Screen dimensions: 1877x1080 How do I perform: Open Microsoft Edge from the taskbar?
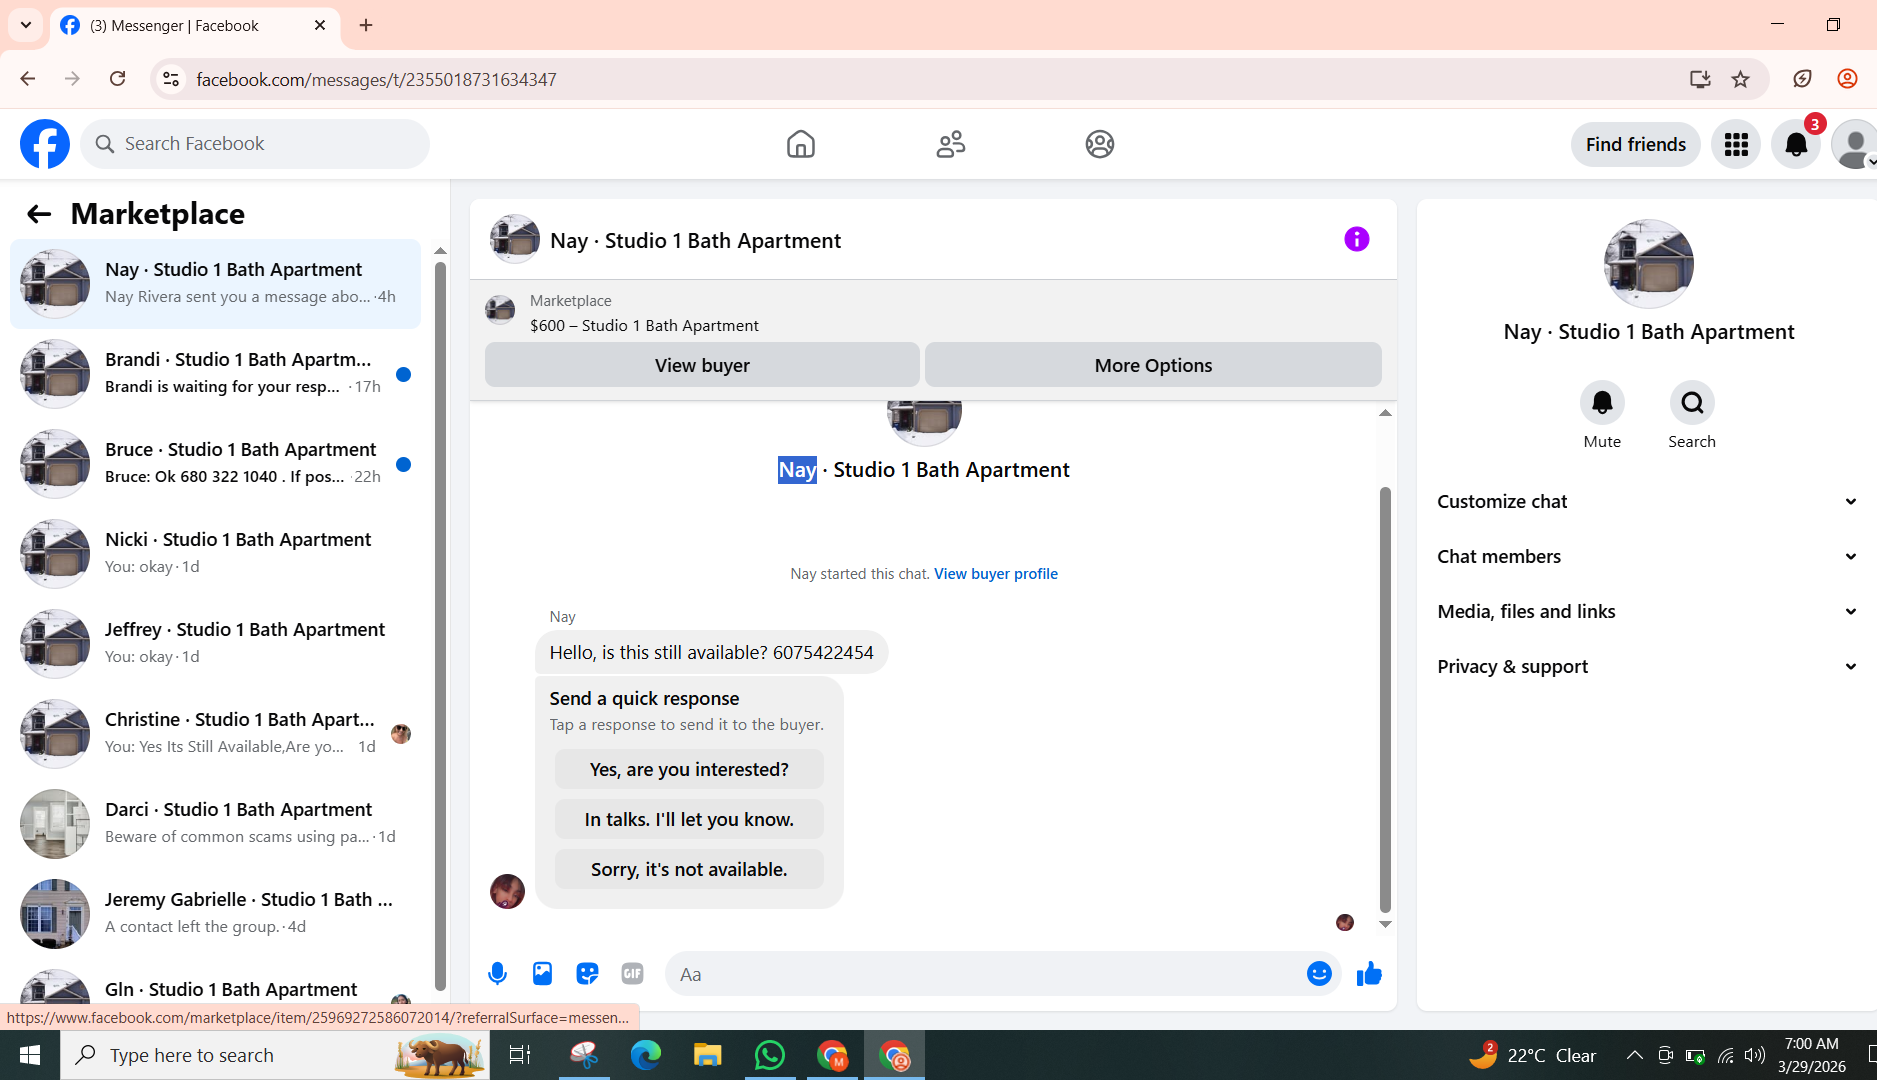tap(646, 1055)
